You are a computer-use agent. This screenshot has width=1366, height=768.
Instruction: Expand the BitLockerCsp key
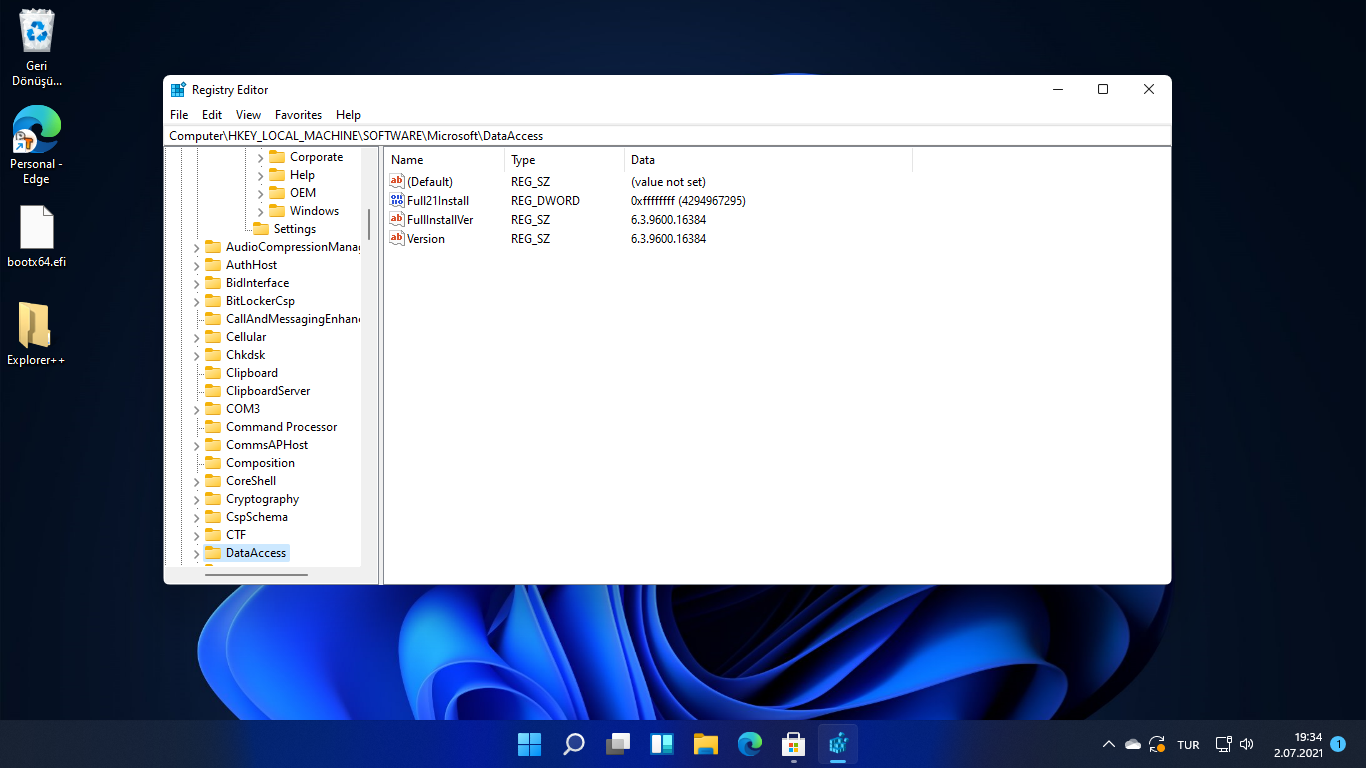pyautogui.click(x=196, y=301)
